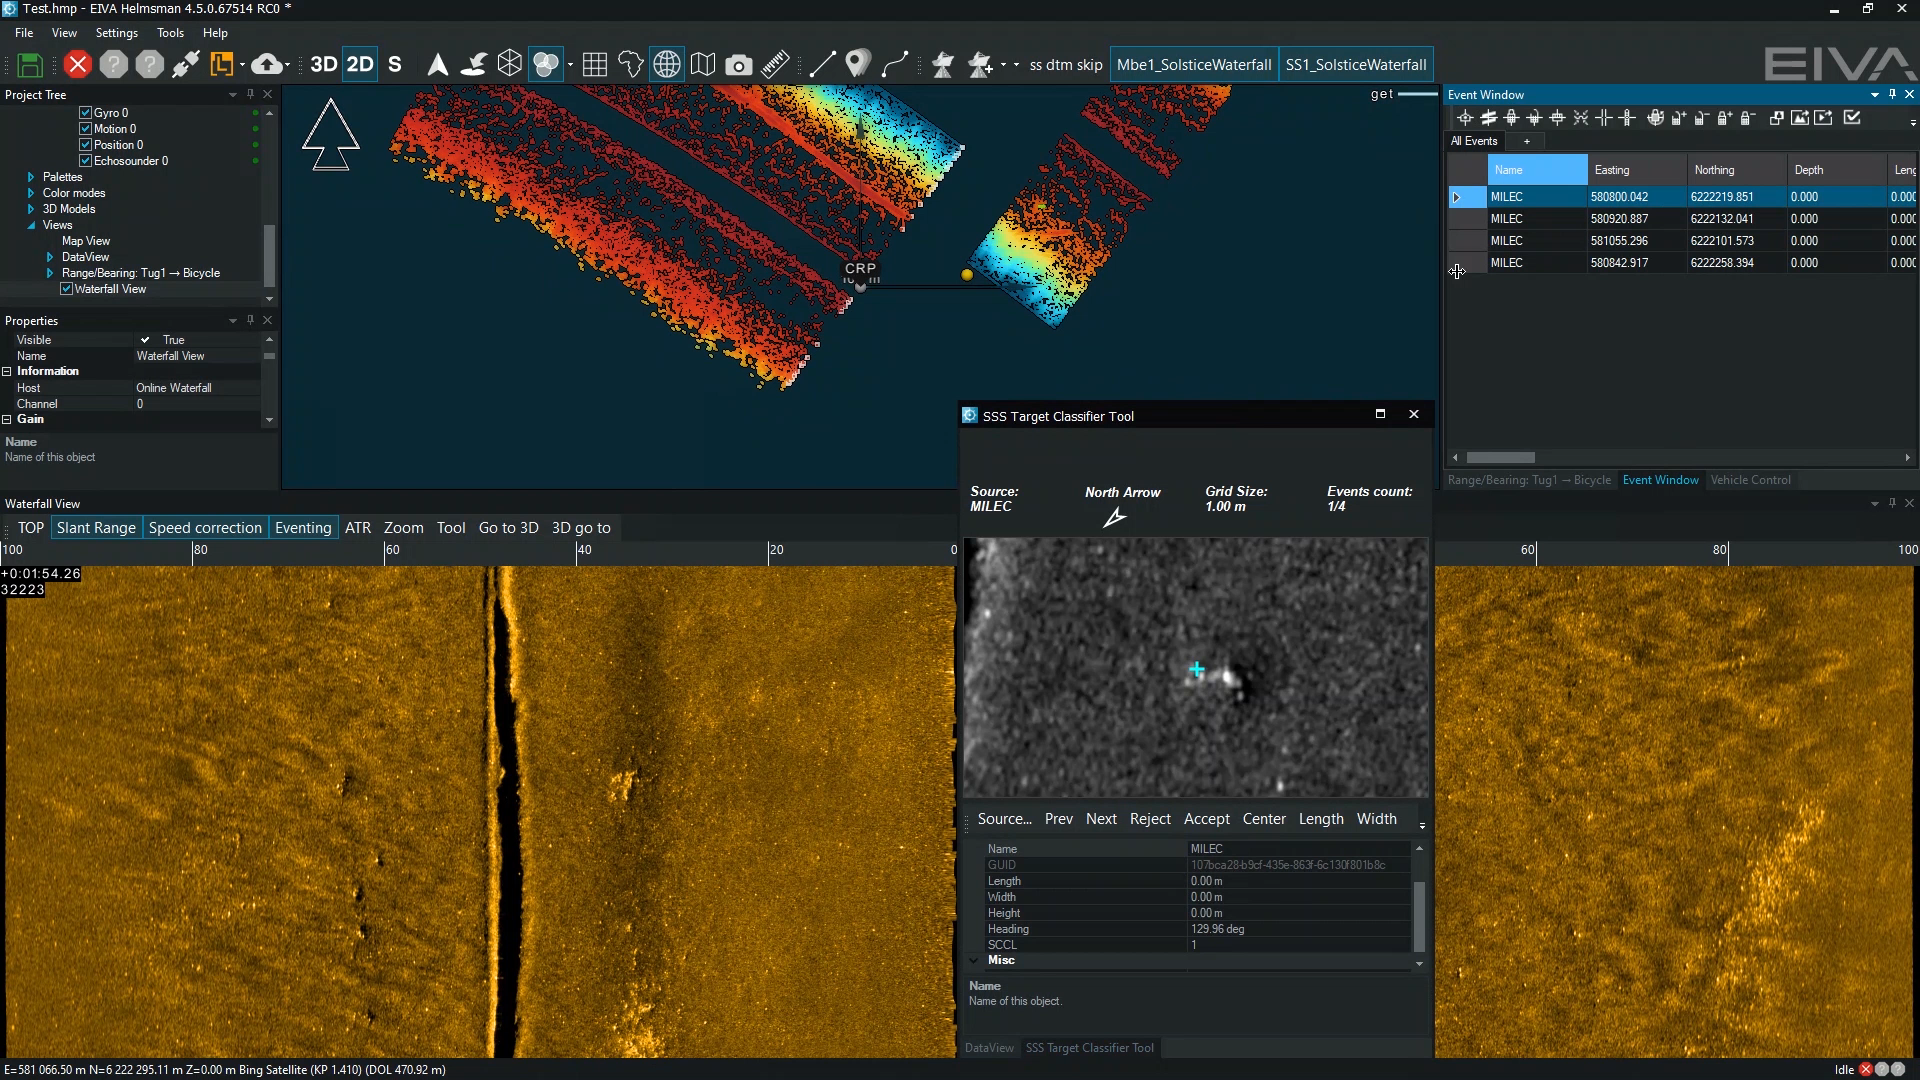Click the map pin waypoint icon
The width and height of the screenshot is (1920, 1080).
[857, 65]
